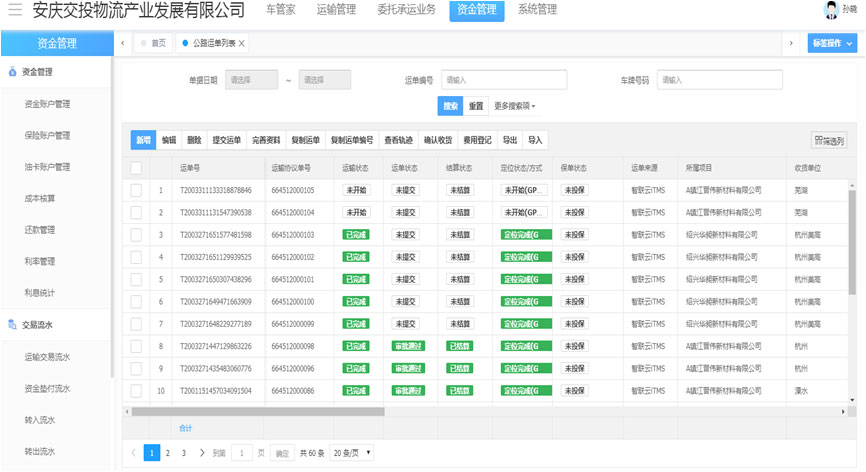866x472 pixels.
Task: Open the 标签操作 dropdown
Action: coord(832,43)
